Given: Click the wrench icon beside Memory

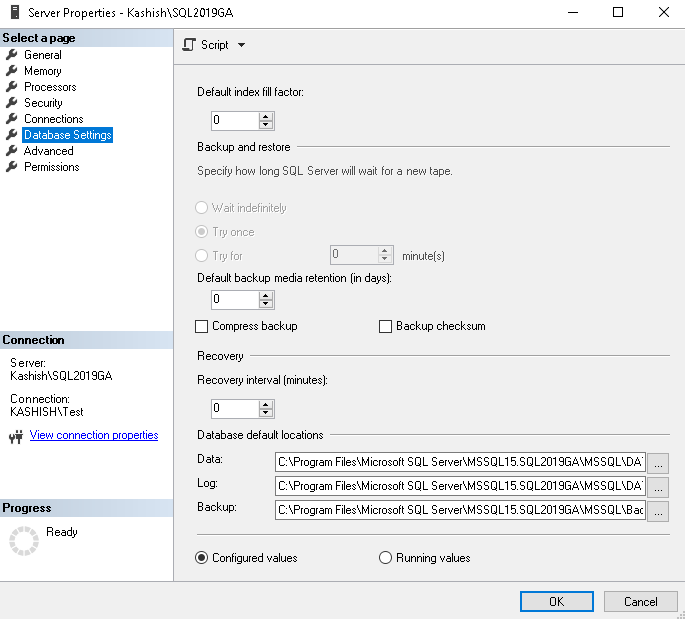Looking at the screenshot, I should pos(12,71).
